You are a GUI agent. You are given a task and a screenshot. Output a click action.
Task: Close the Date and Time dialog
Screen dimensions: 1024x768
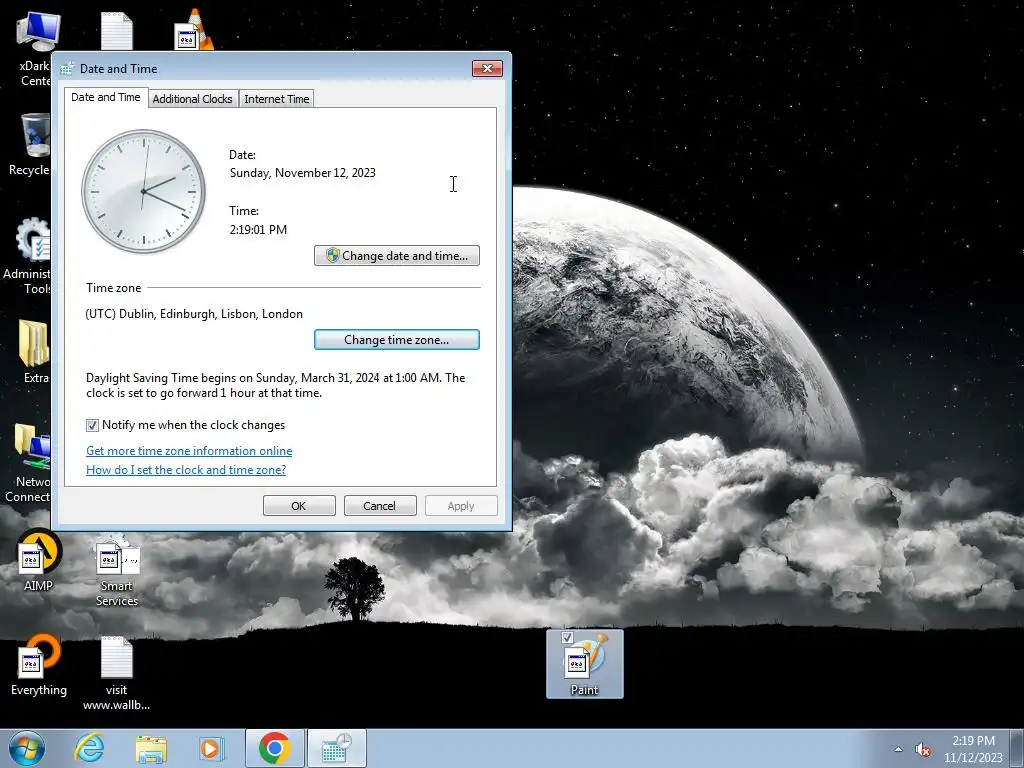487,69
